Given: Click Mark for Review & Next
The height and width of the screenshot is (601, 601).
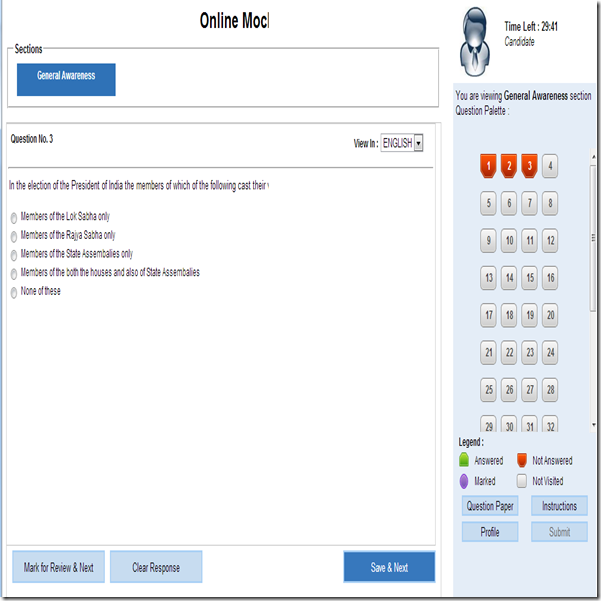Looking at the screenshot, I should pyautogui.click(x=58, y=567).
